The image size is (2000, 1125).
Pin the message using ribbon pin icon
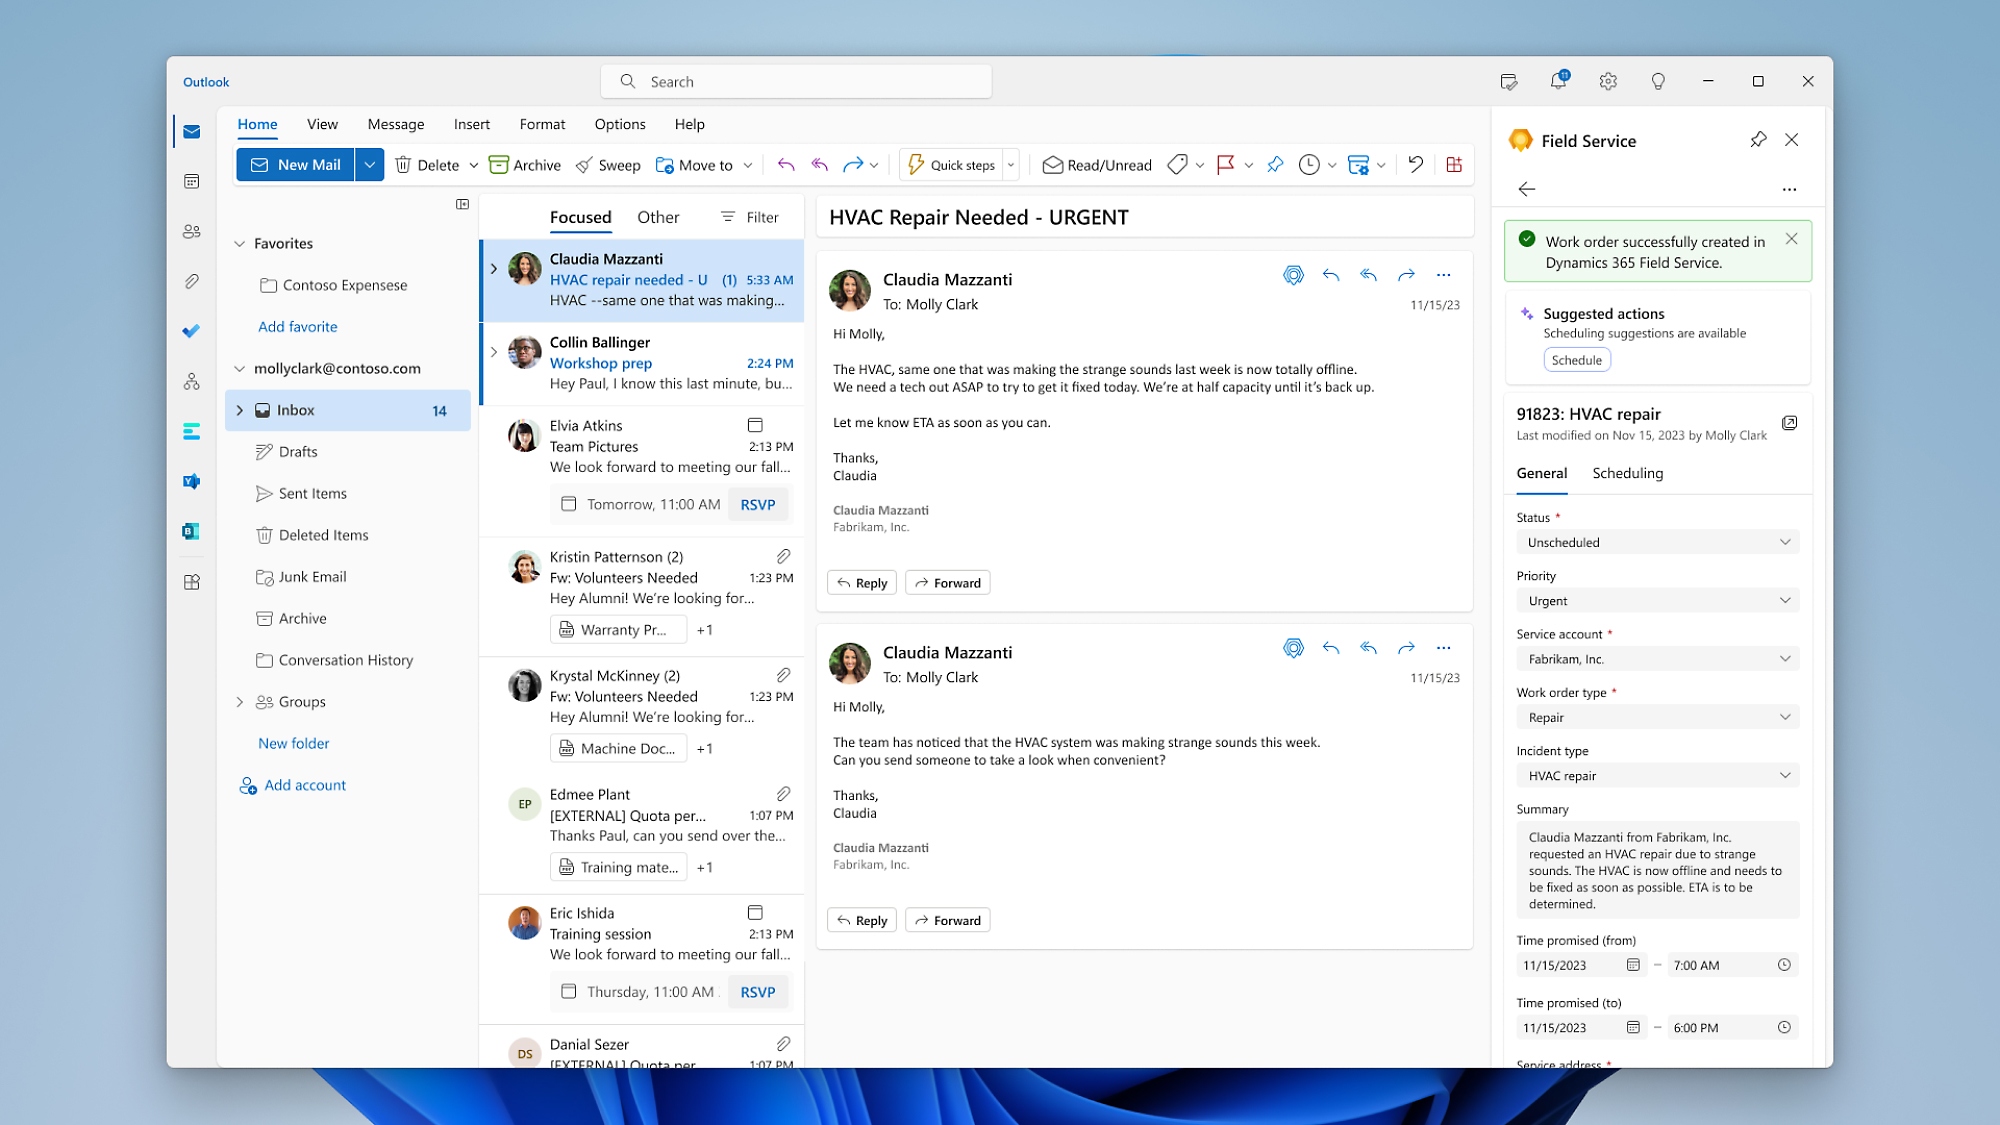coord(1275,165)
